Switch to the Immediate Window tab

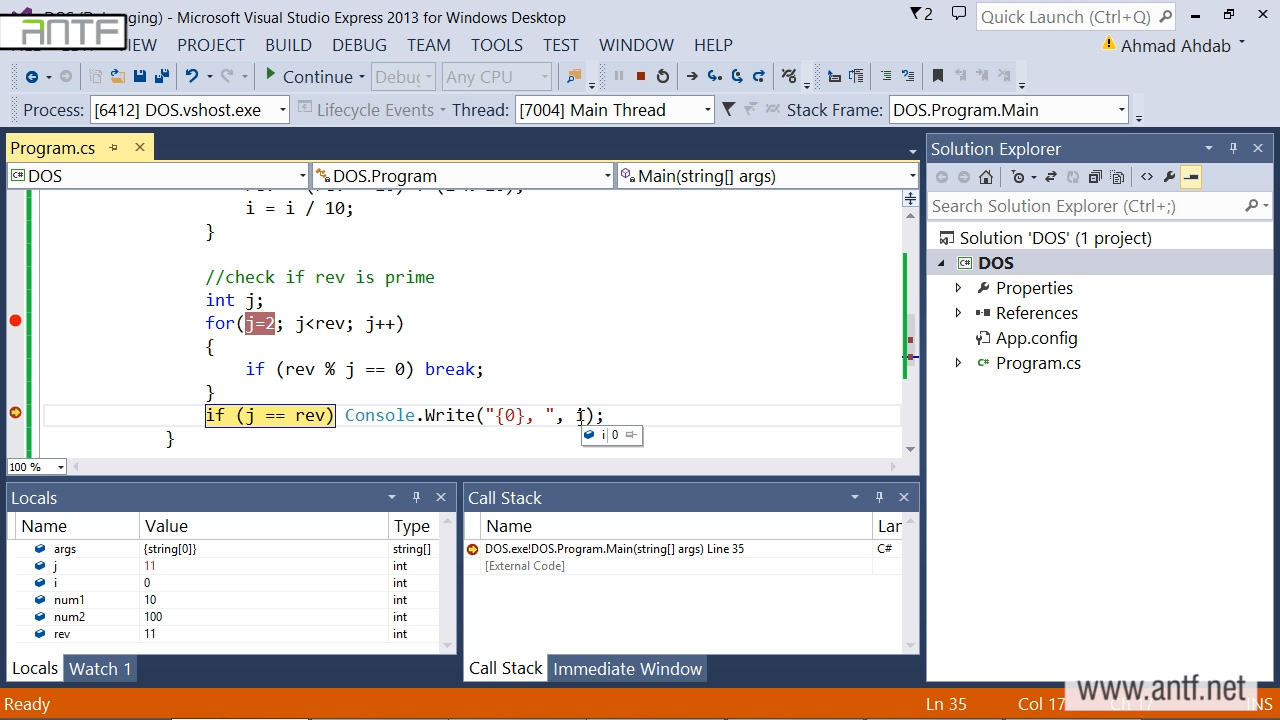(627, 669)
